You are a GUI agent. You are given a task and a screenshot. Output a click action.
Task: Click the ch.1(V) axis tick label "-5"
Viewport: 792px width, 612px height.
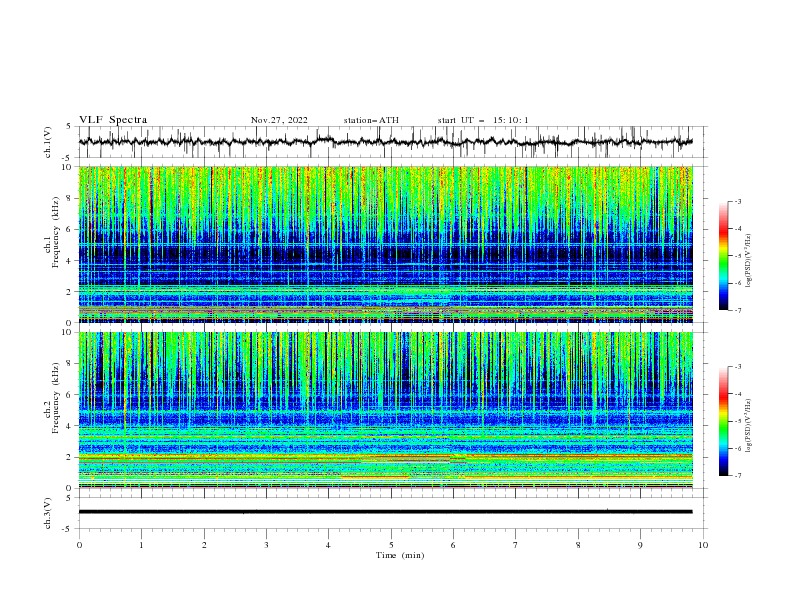click(x=67, y=158)
